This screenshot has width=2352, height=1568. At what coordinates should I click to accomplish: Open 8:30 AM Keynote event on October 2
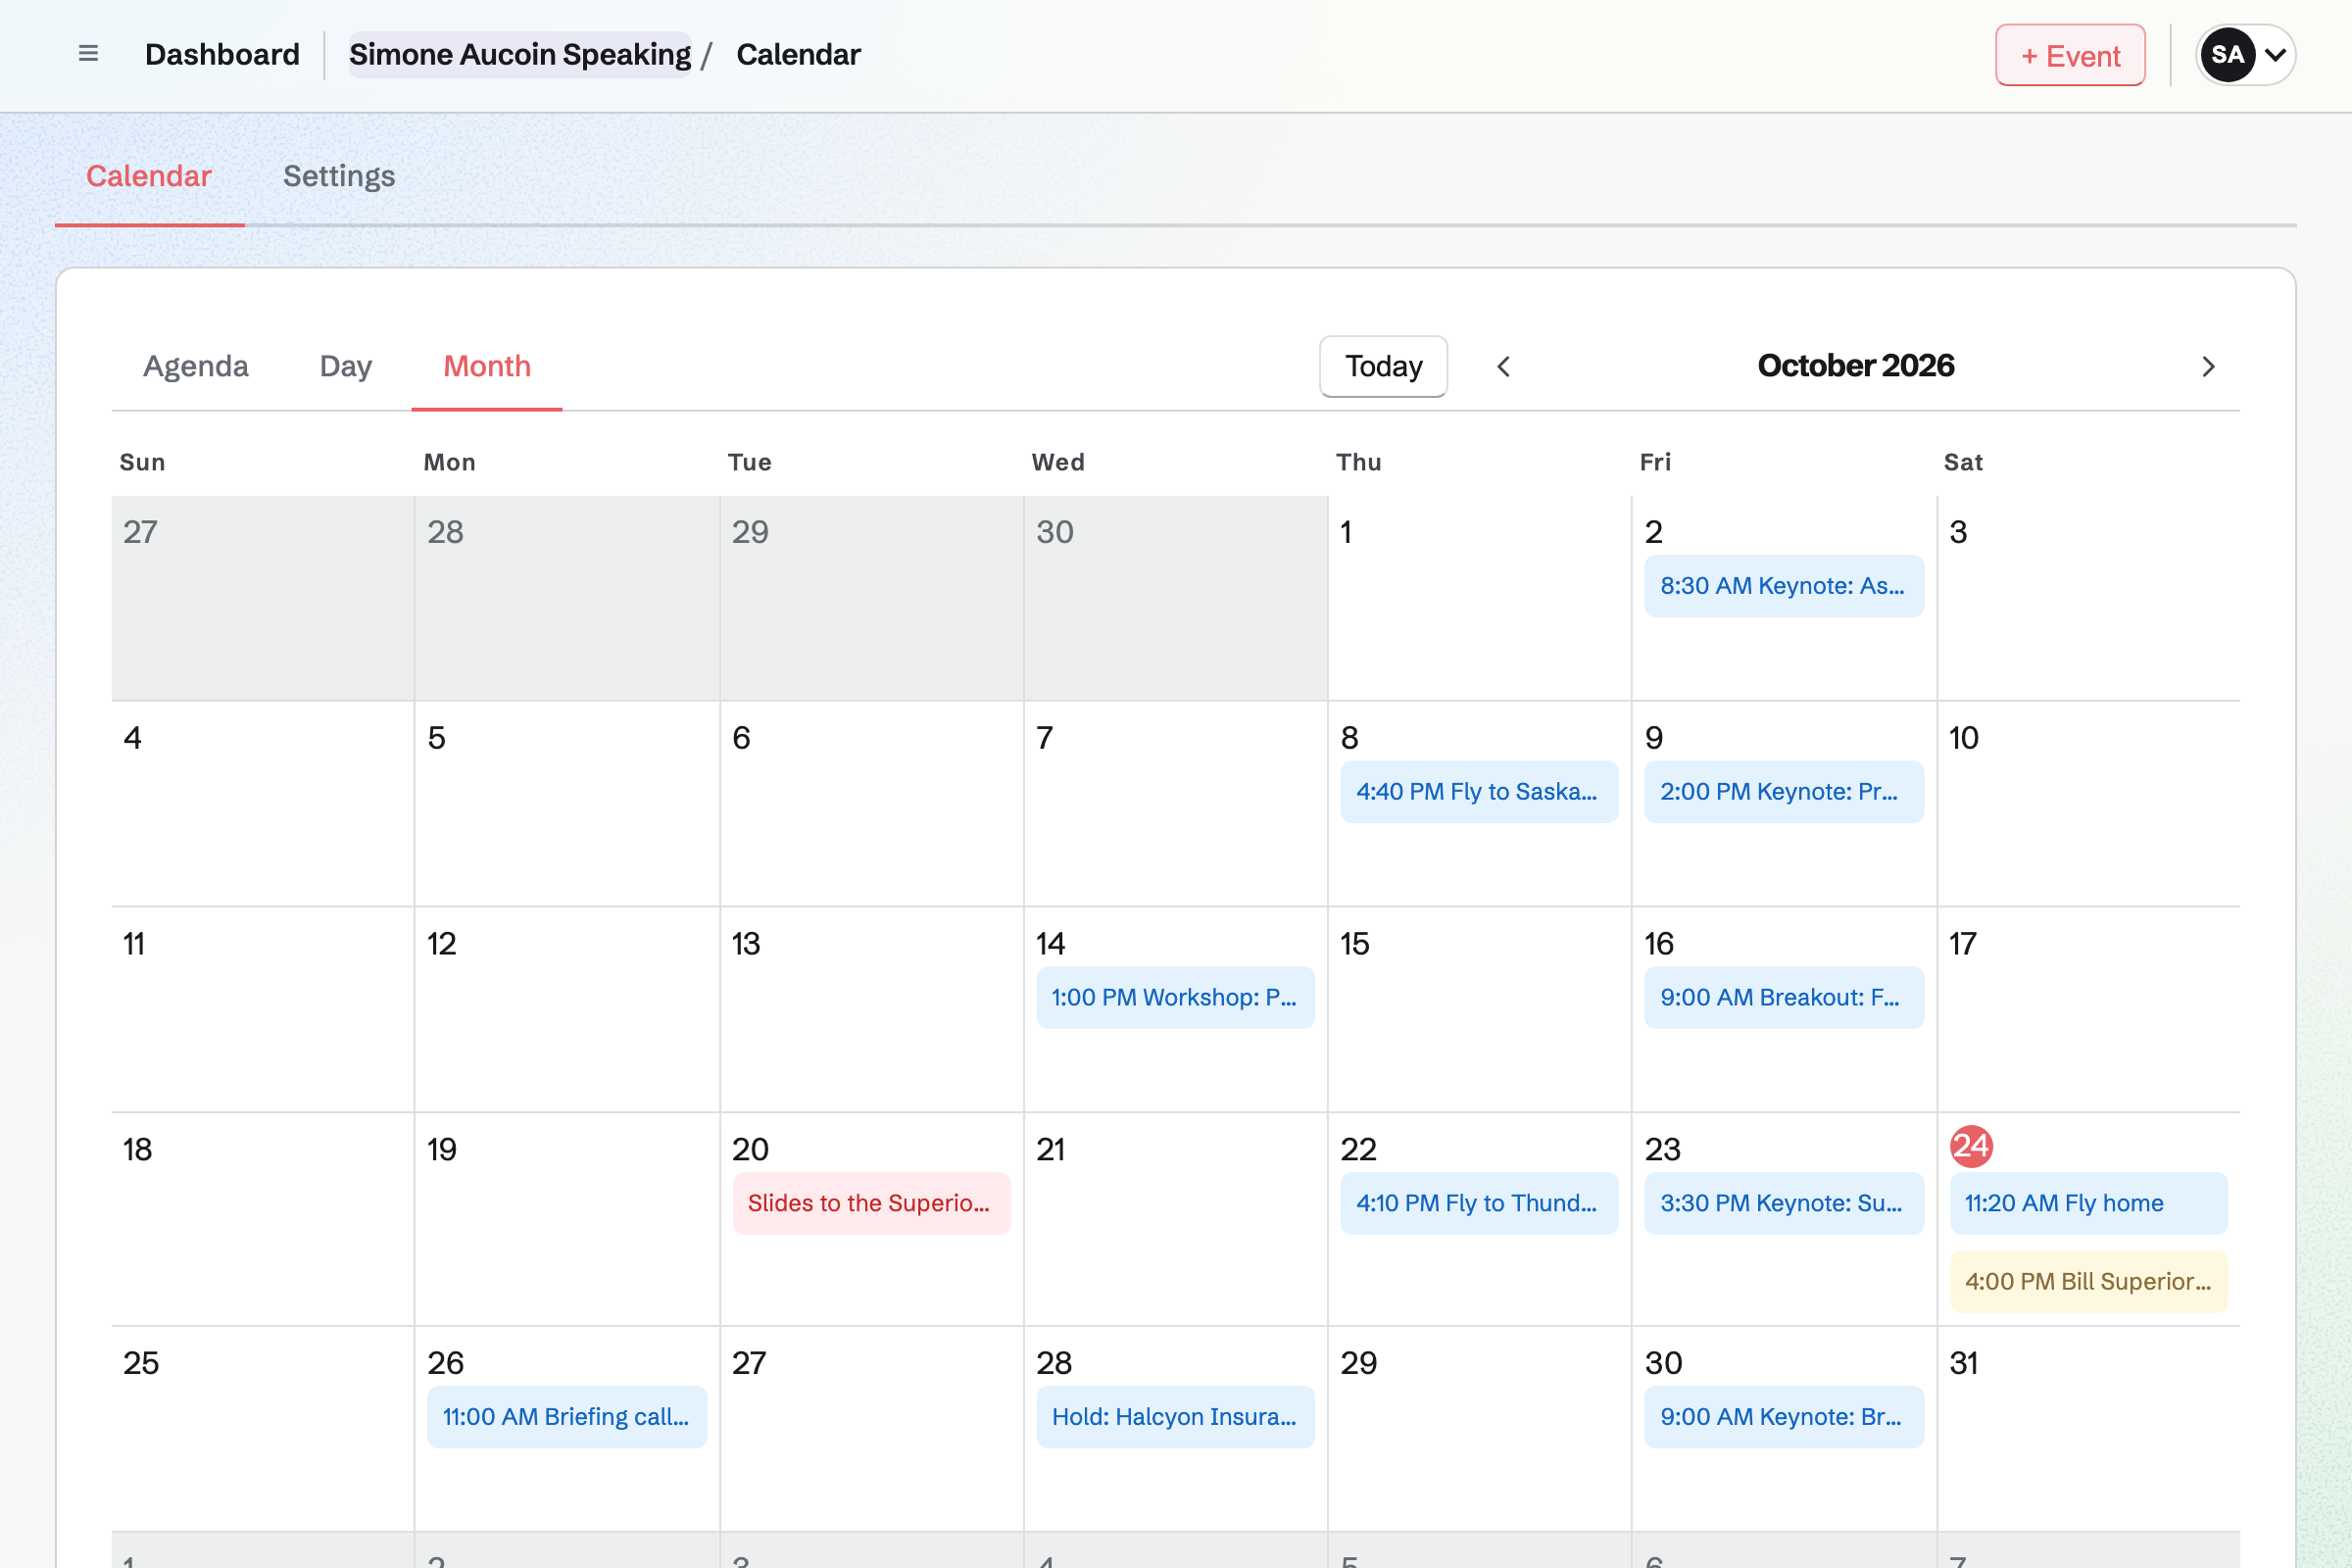coord(1784,586)
